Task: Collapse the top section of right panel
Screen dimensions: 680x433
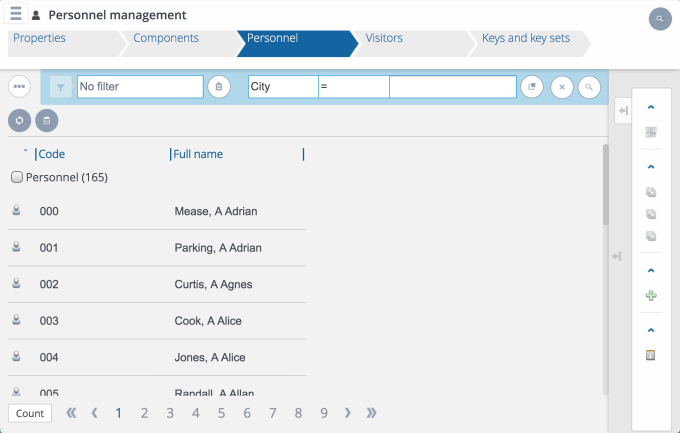Action: (651, 107)
